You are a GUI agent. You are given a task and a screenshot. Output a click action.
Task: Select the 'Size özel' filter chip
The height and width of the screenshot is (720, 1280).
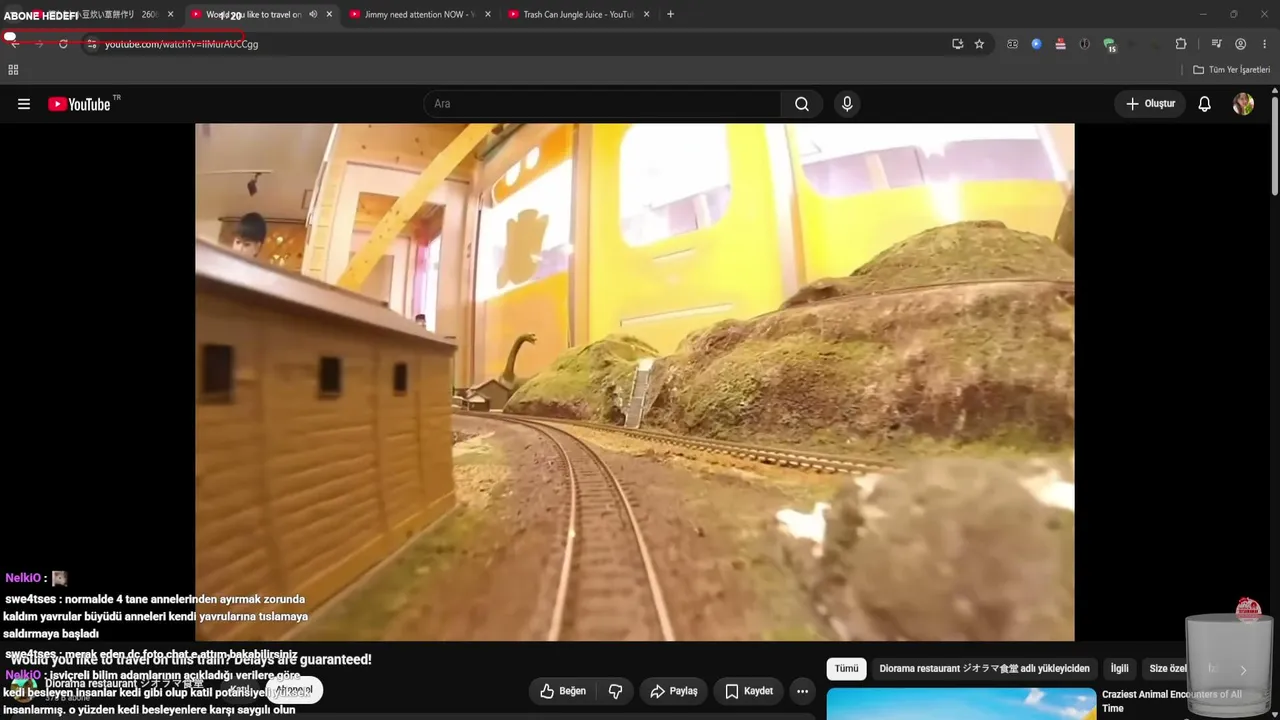coord(1168,669)
